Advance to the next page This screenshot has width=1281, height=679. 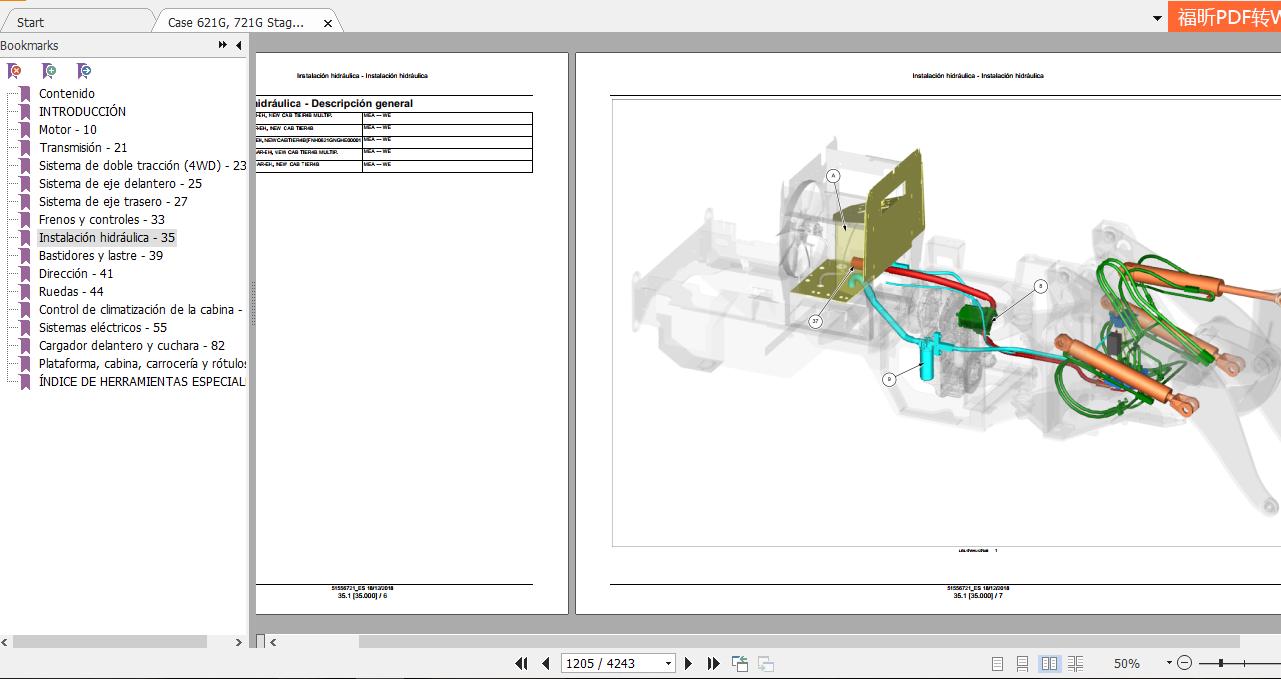(x=688, y=663)
